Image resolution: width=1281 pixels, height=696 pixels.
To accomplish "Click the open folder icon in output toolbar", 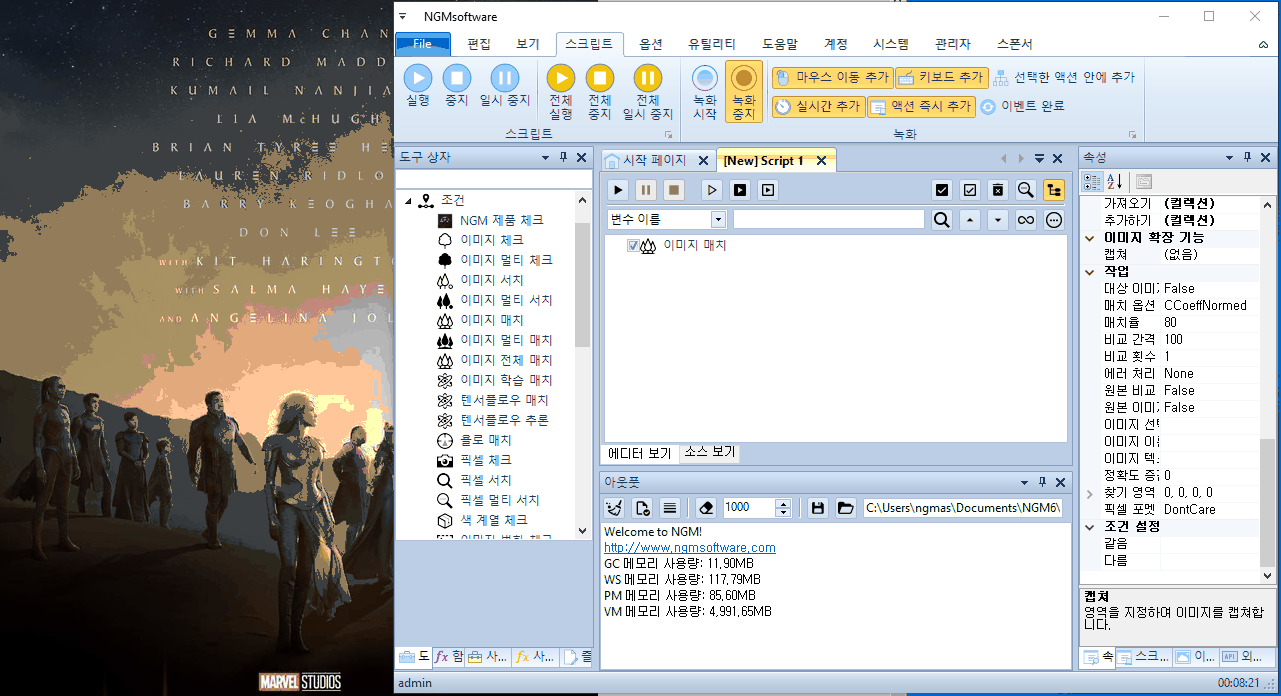I will 846,508.
